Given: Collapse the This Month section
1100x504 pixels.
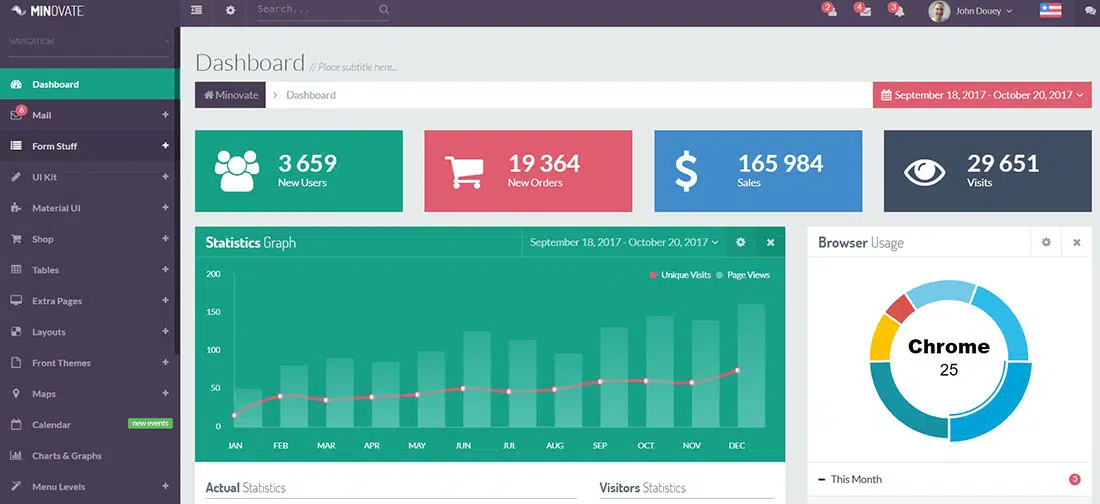Looking at the screenshot, I should pyautogui.click(x=822, y=480).
